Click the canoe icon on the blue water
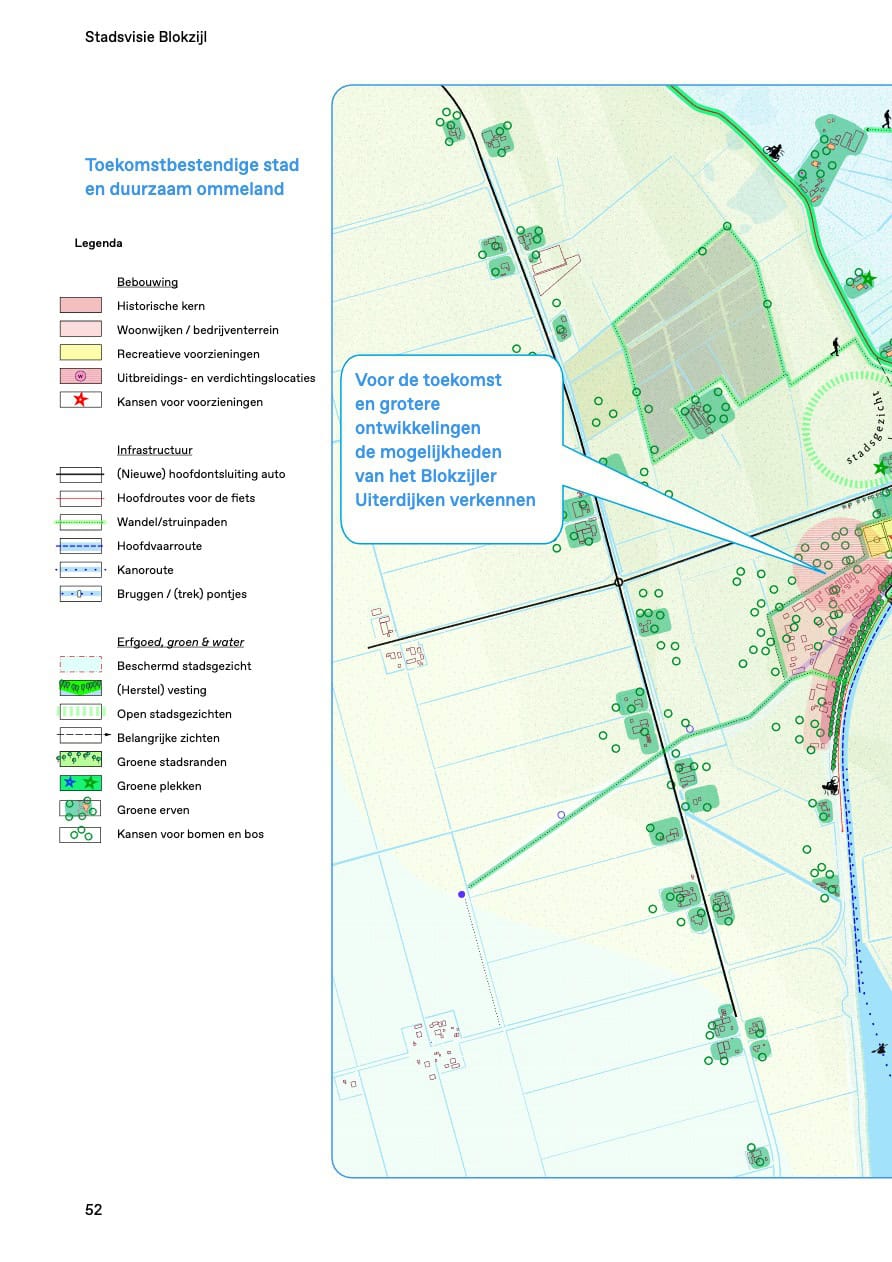 880,1048
